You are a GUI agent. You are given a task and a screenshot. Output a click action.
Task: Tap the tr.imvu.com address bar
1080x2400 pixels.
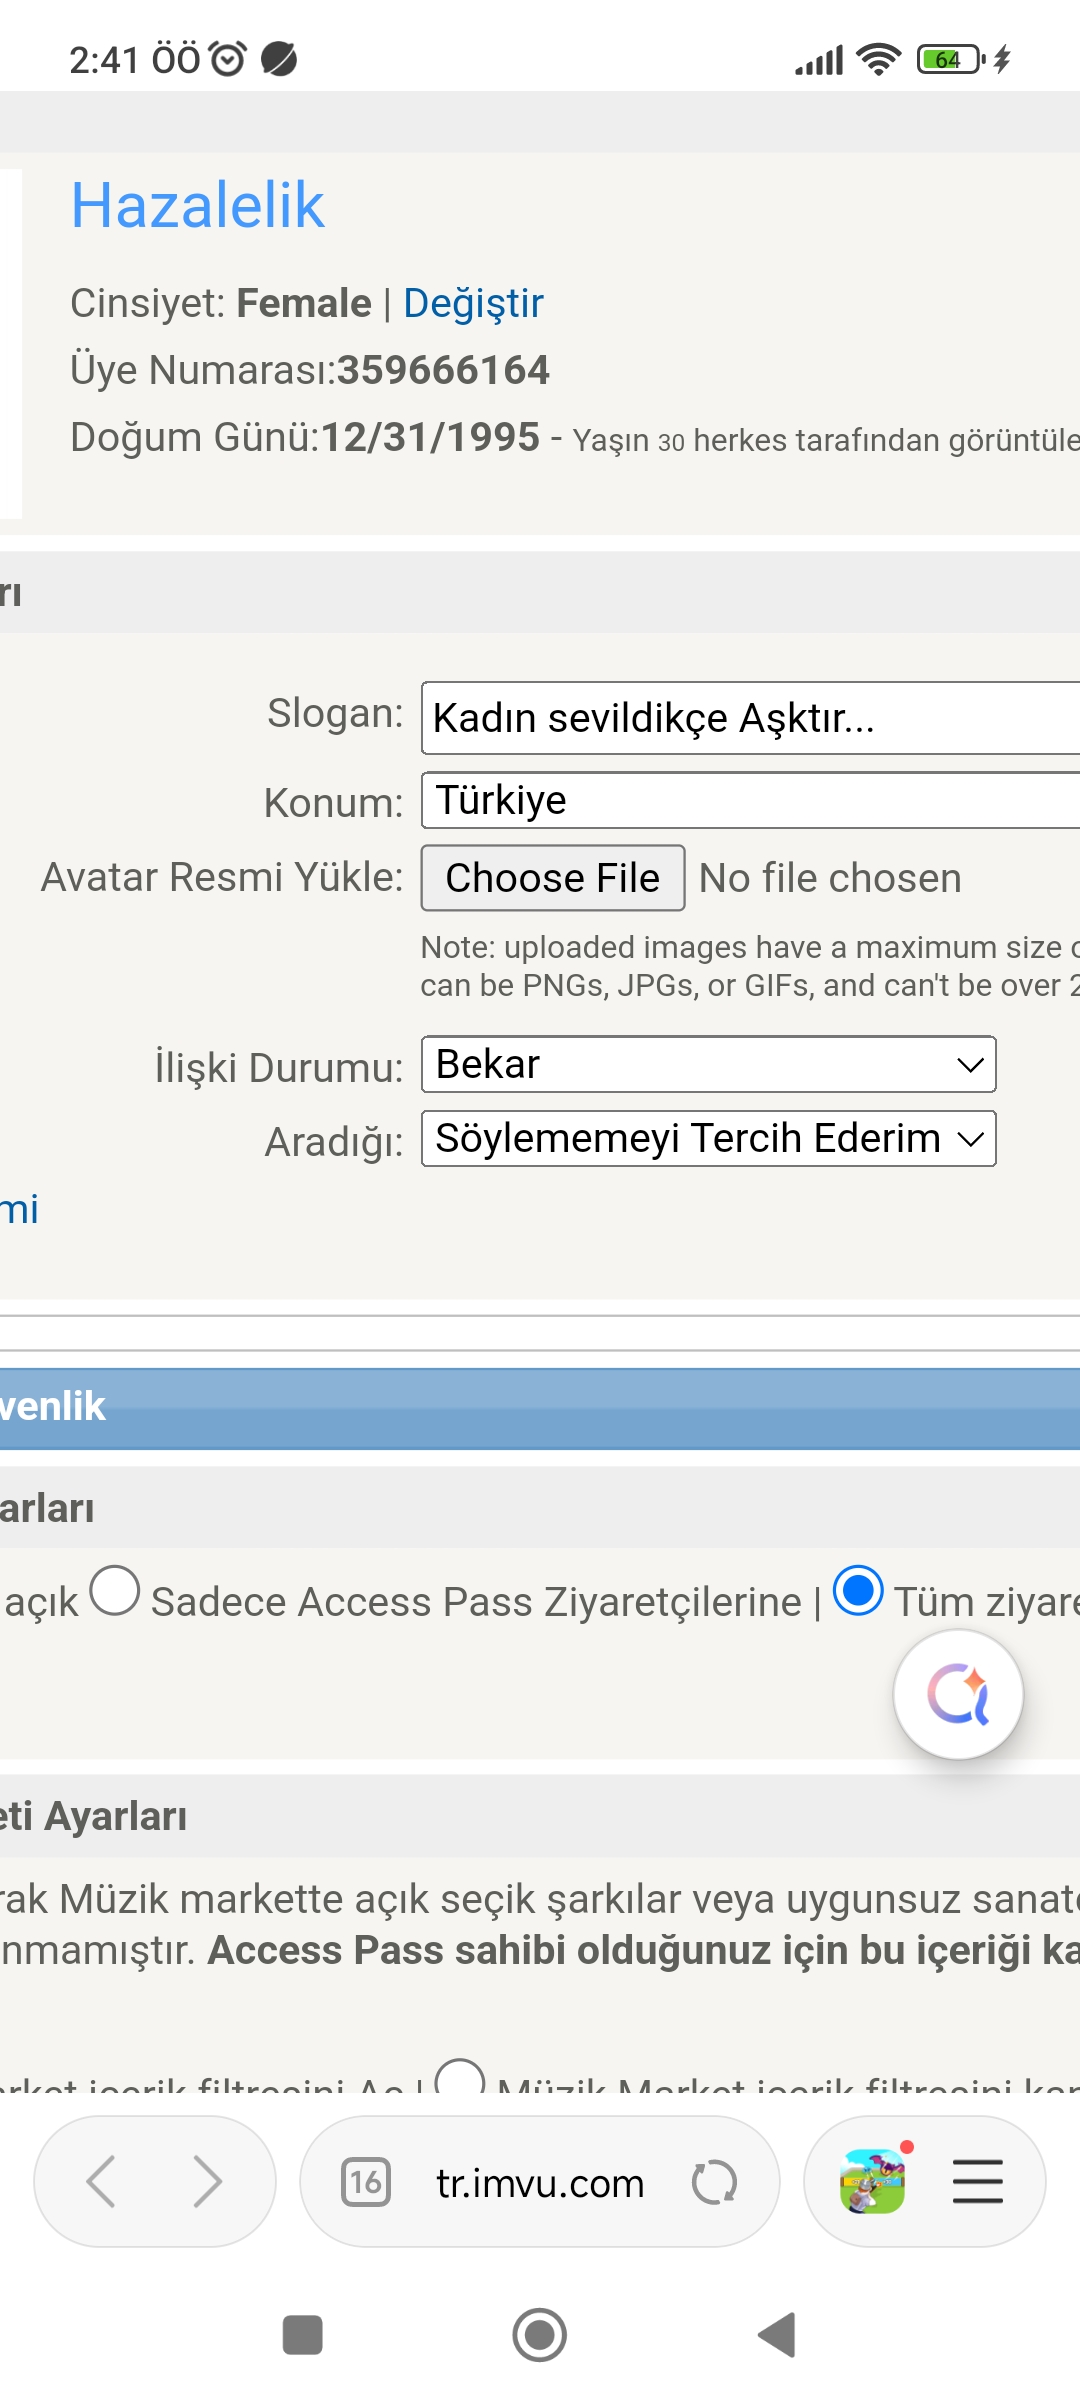[x=540, y=2183]
